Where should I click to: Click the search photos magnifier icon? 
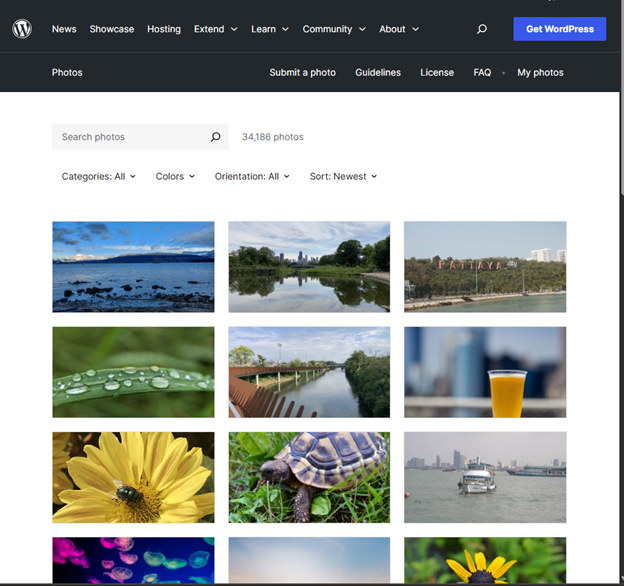215,137
